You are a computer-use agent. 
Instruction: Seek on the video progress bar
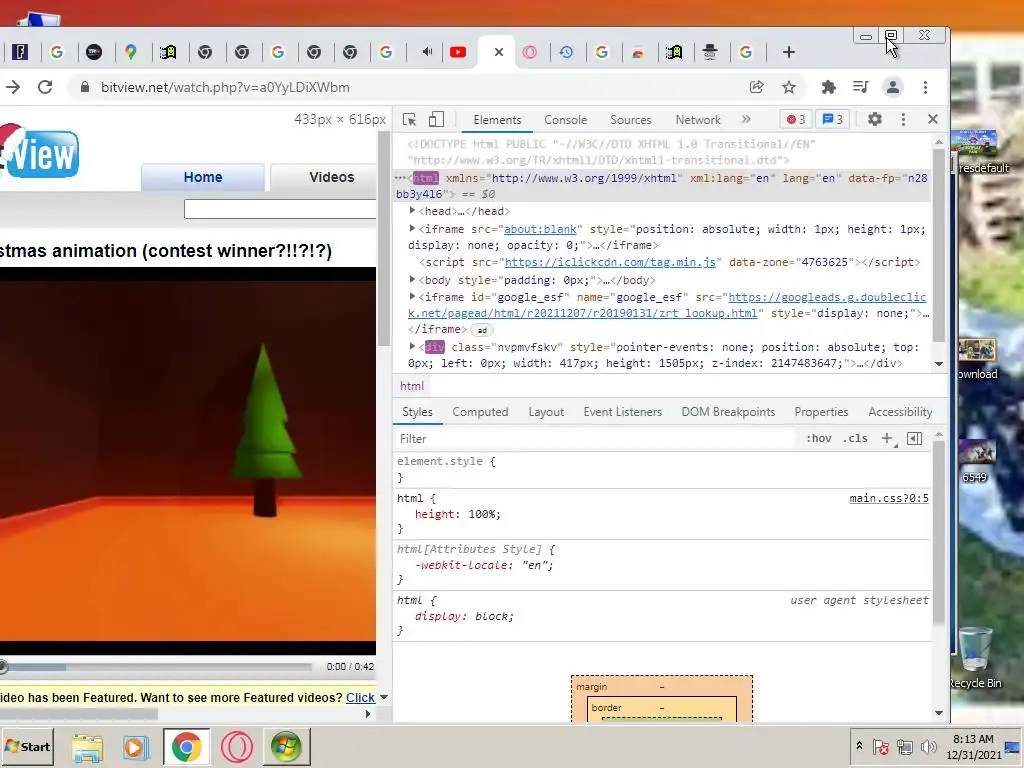(x=156, y=667)
